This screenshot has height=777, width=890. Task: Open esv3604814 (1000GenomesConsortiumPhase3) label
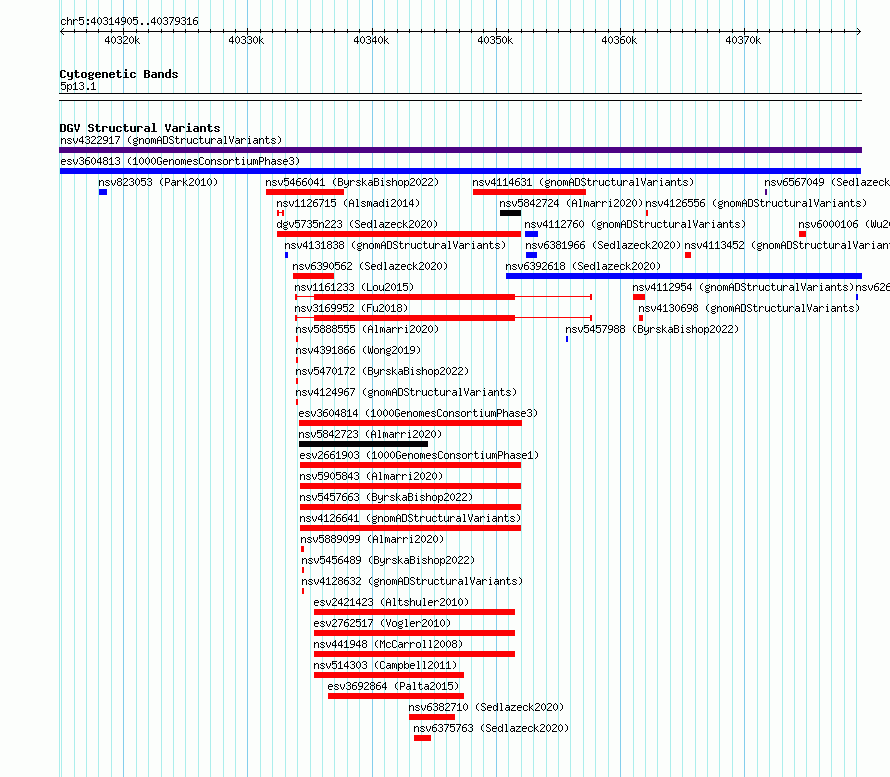click(418, 413)
